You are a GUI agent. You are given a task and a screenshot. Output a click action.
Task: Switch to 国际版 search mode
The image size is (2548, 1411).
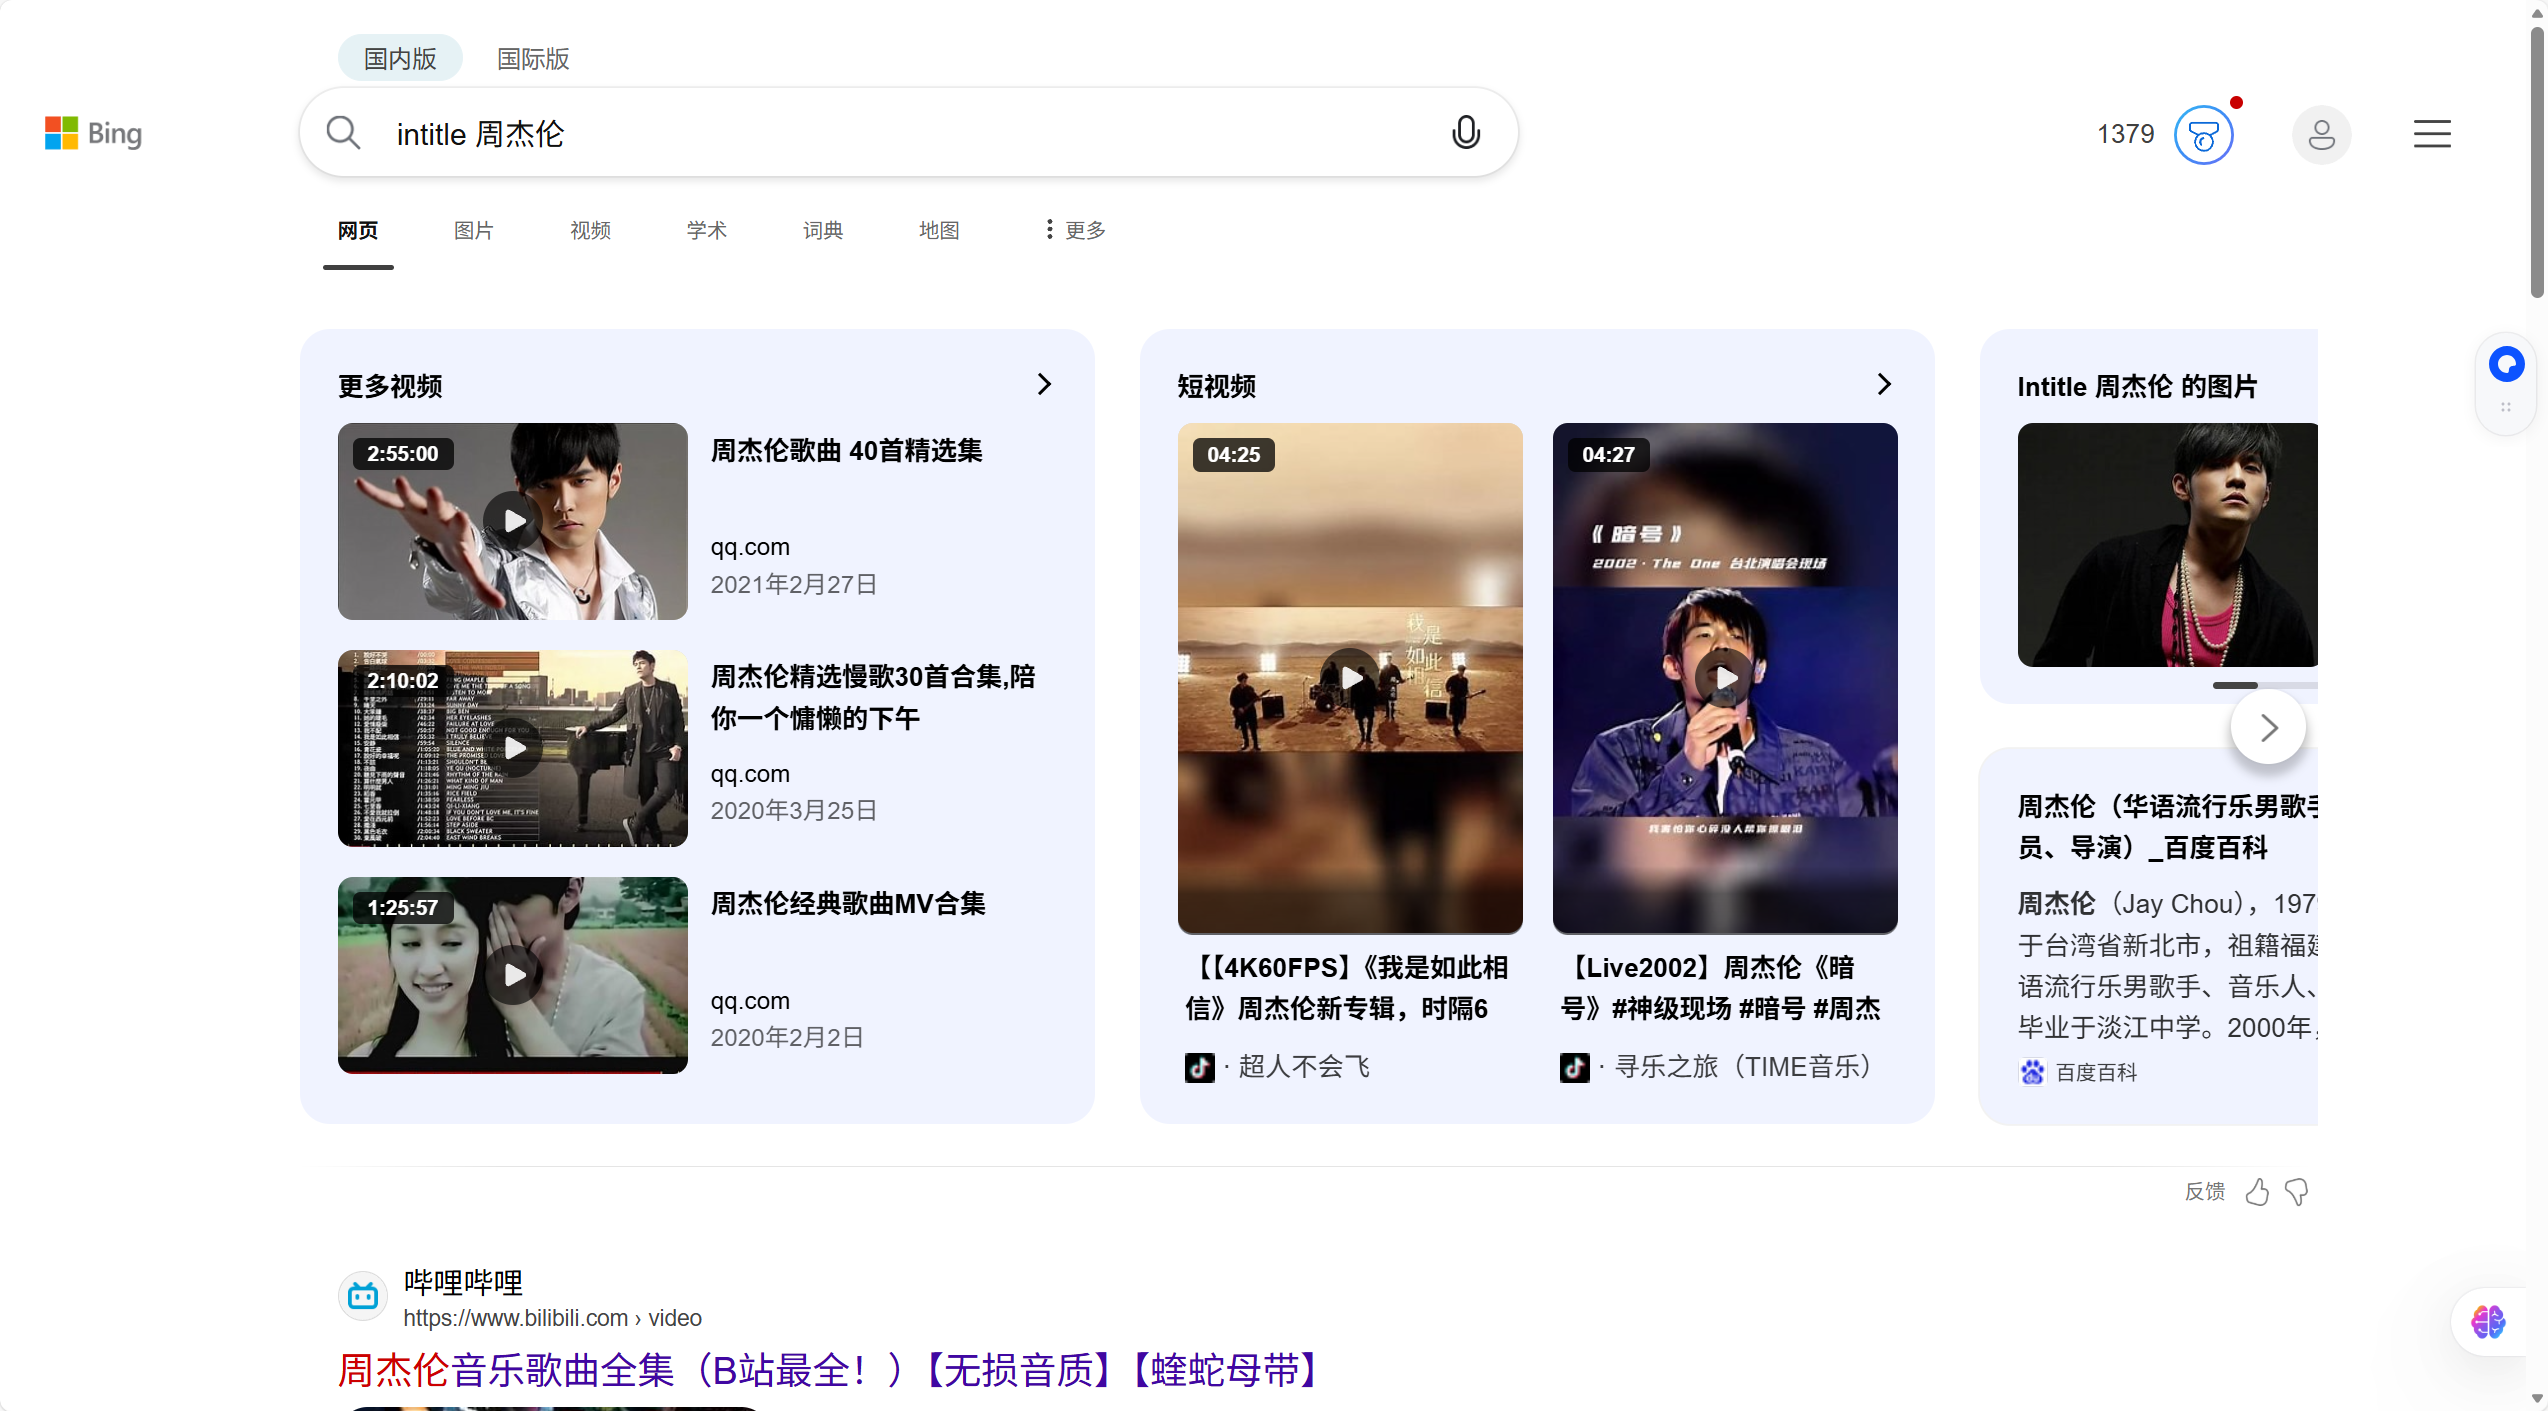[533, 59]
